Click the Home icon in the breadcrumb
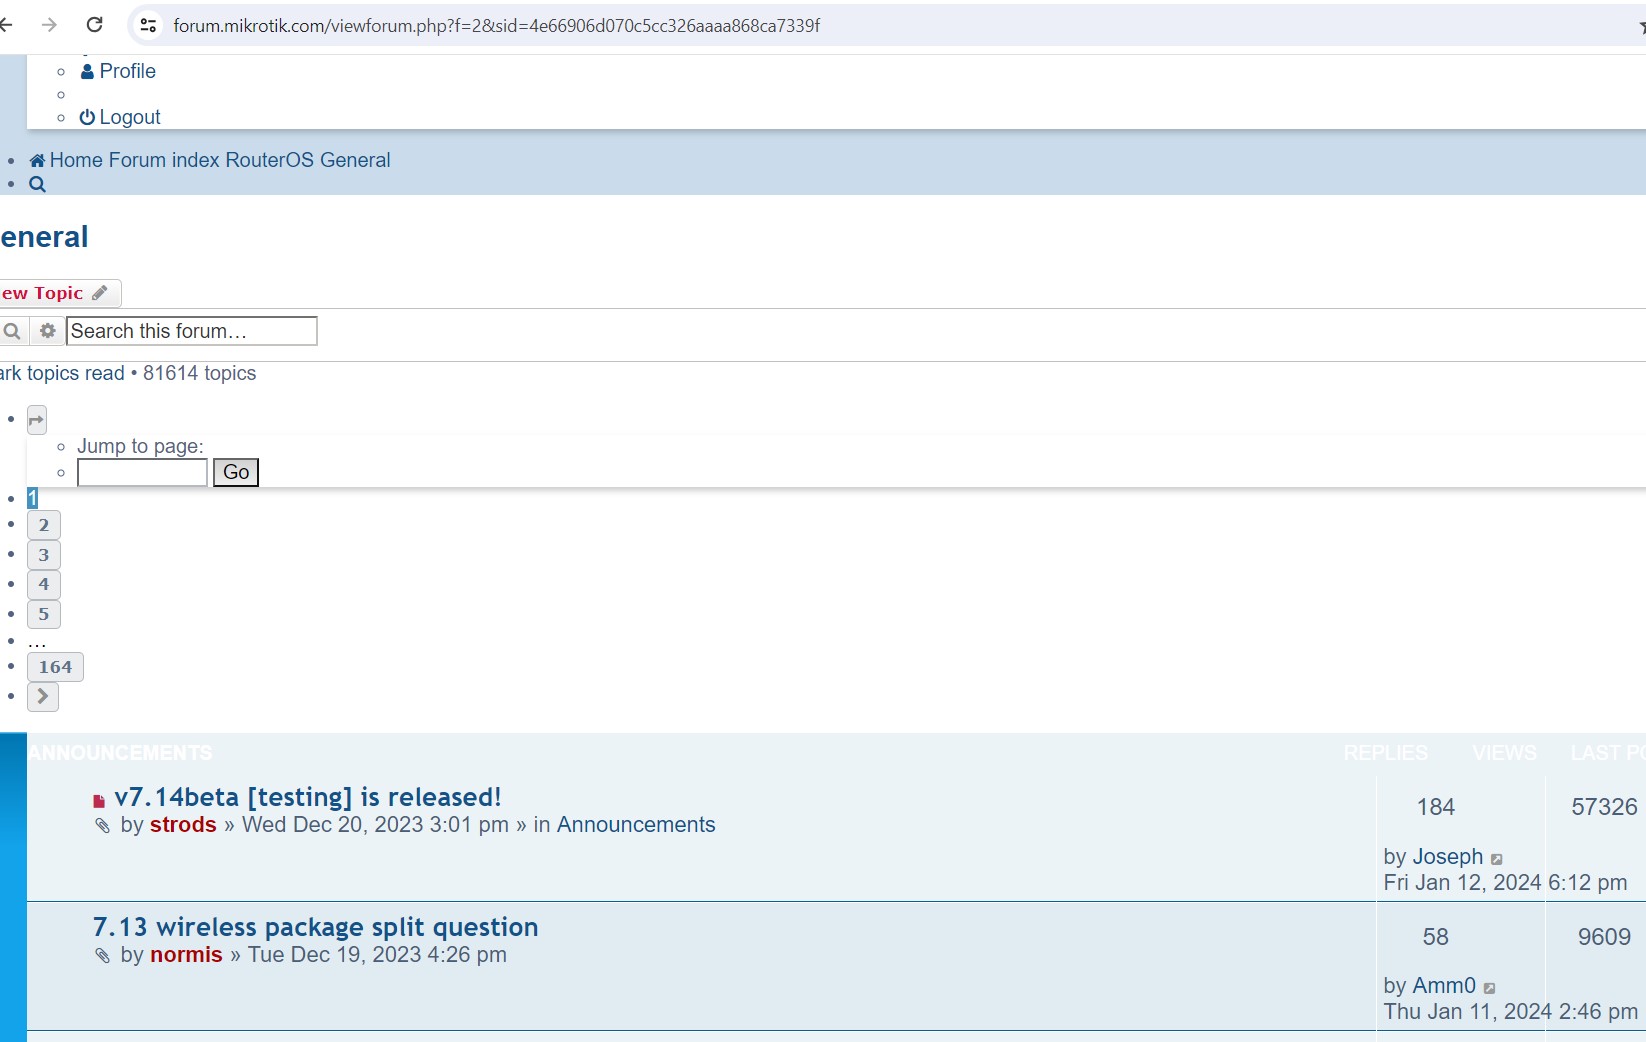The height and width of the screenshot is (1042, 1646). (37, 160)
